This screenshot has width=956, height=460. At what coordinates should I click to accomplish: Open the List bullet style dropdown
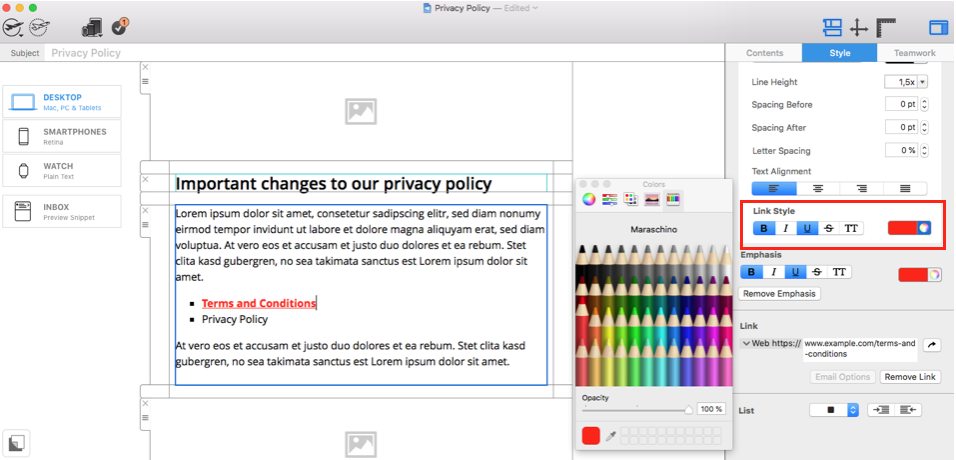point(834,410)
